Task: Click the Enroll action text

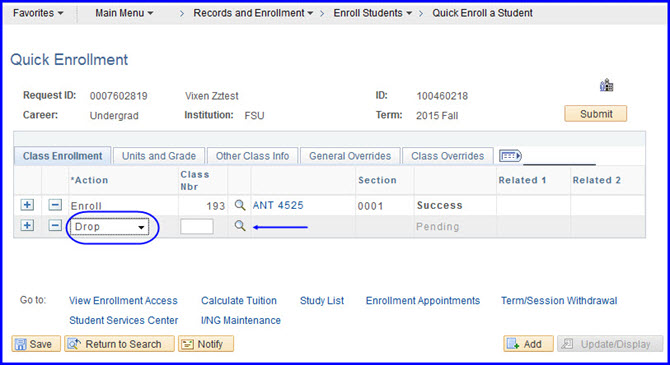Action: pos(86,206)
